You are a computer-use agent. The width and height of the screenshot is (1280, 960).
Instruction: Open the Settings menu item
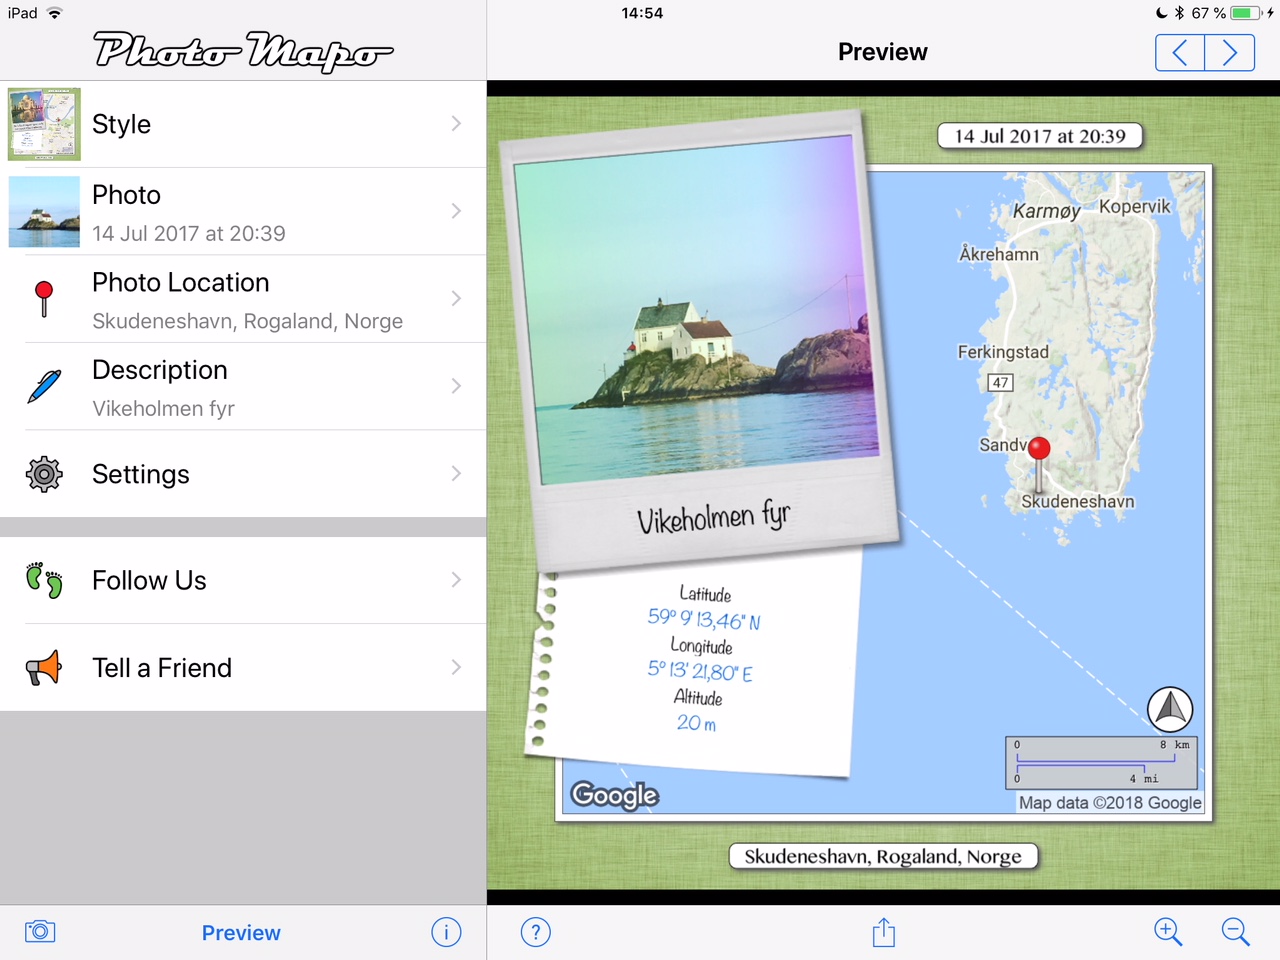click(243, 474)
